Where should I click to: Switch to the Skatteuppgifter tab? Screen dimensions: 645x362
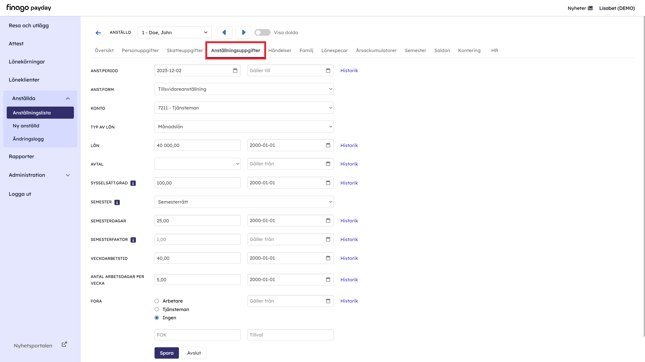pos(185,51)
